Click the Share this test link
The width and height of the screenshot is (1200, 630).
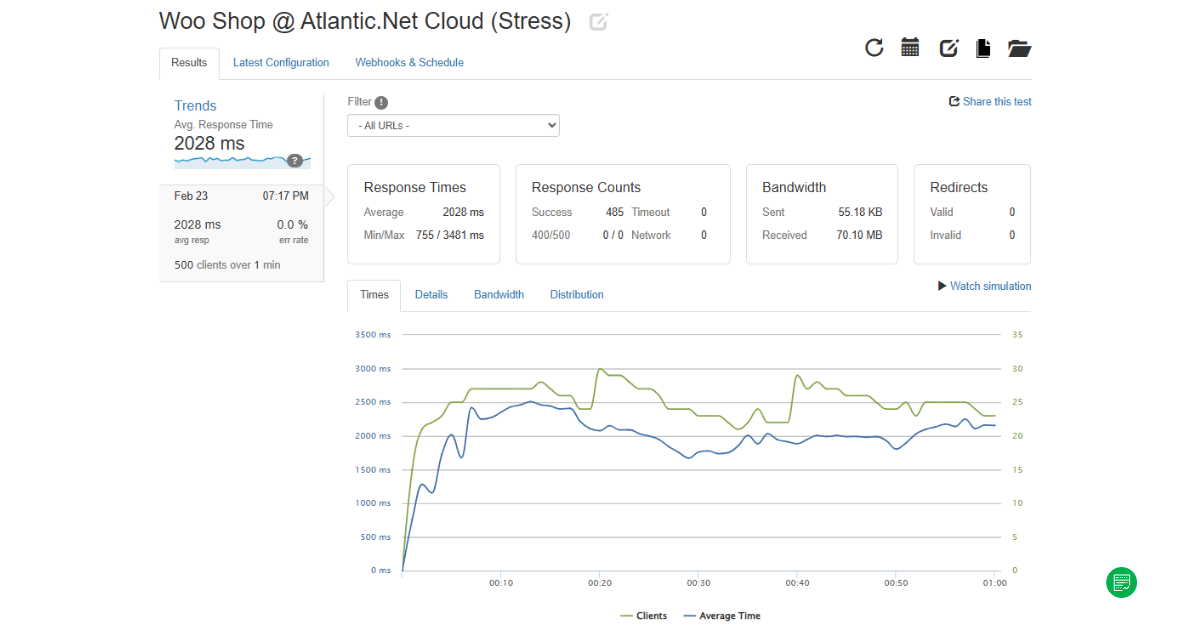point(990,102)
